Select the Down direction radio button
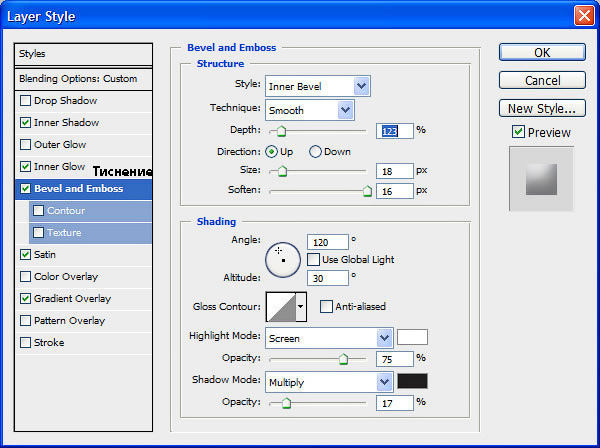Screen dimensions: 600x448 point(315,152)
